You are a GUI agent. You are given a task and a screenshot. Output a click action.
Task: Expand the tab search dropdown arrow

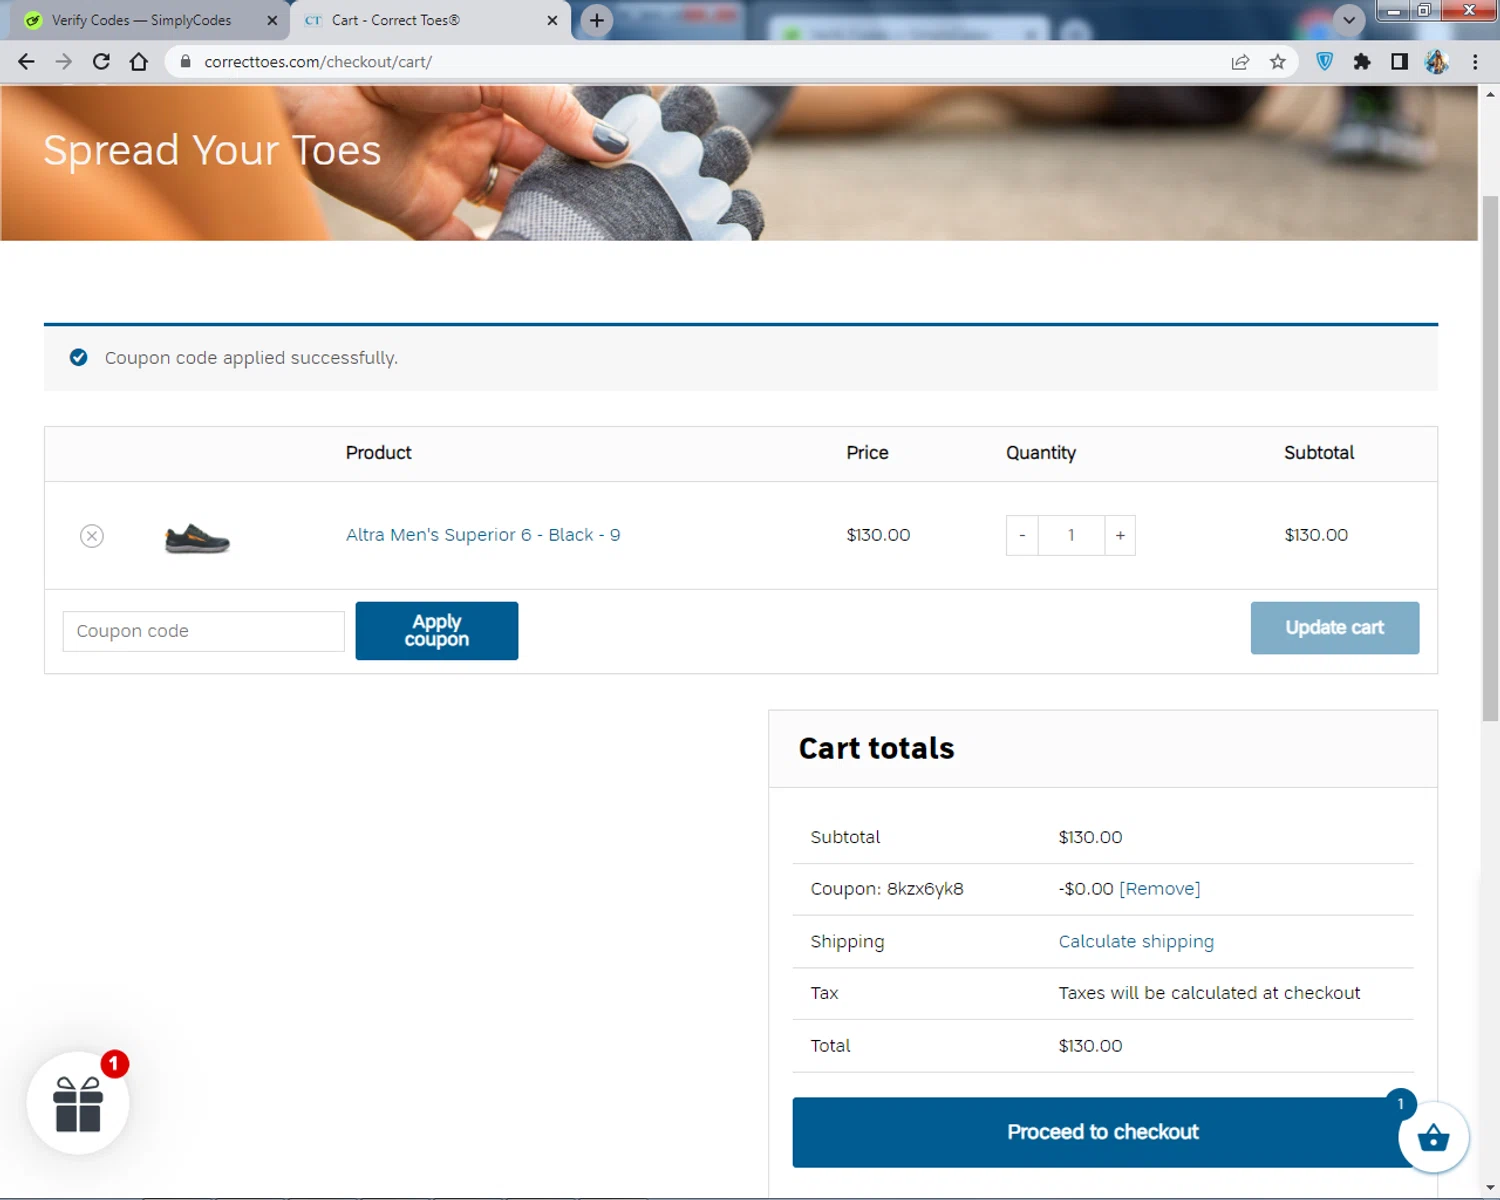[1349, 20]
